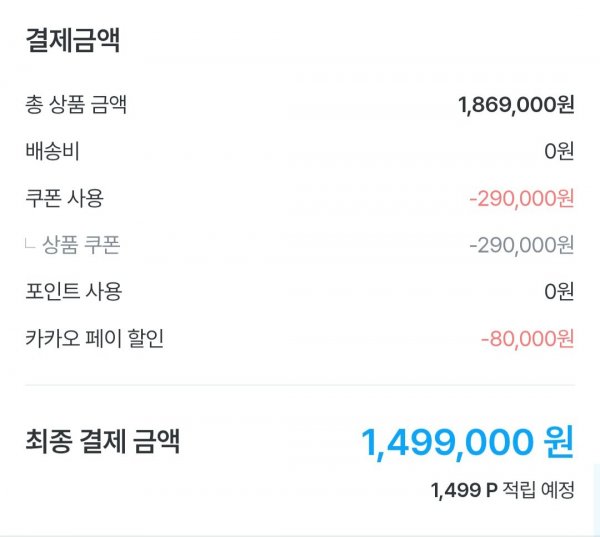The width and height of the screenshot is (600, 537).
Task: Select the 포인트 사용 label
Action: 73,292
